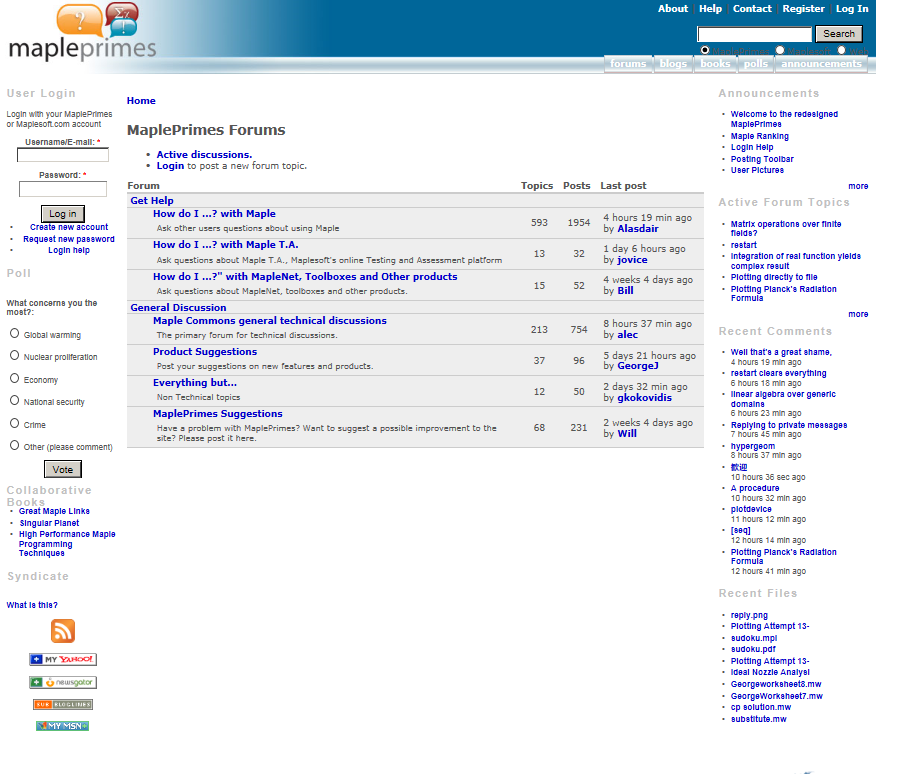Add feed via My Yahoo badge
This screenshot has width=921, height=774.
click(63, 659)
